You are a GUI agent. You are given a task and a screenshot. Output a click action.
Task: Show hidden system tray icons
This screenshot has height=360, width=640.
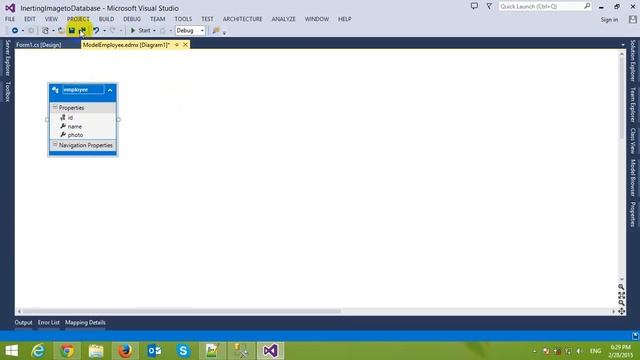point(535,351)
